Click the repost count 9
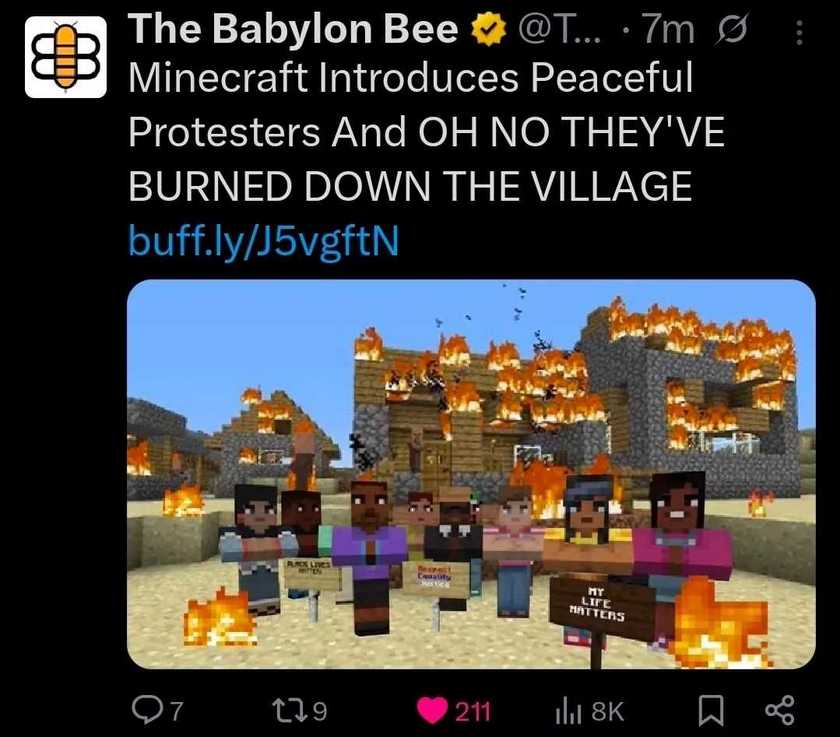 [319, 712]
